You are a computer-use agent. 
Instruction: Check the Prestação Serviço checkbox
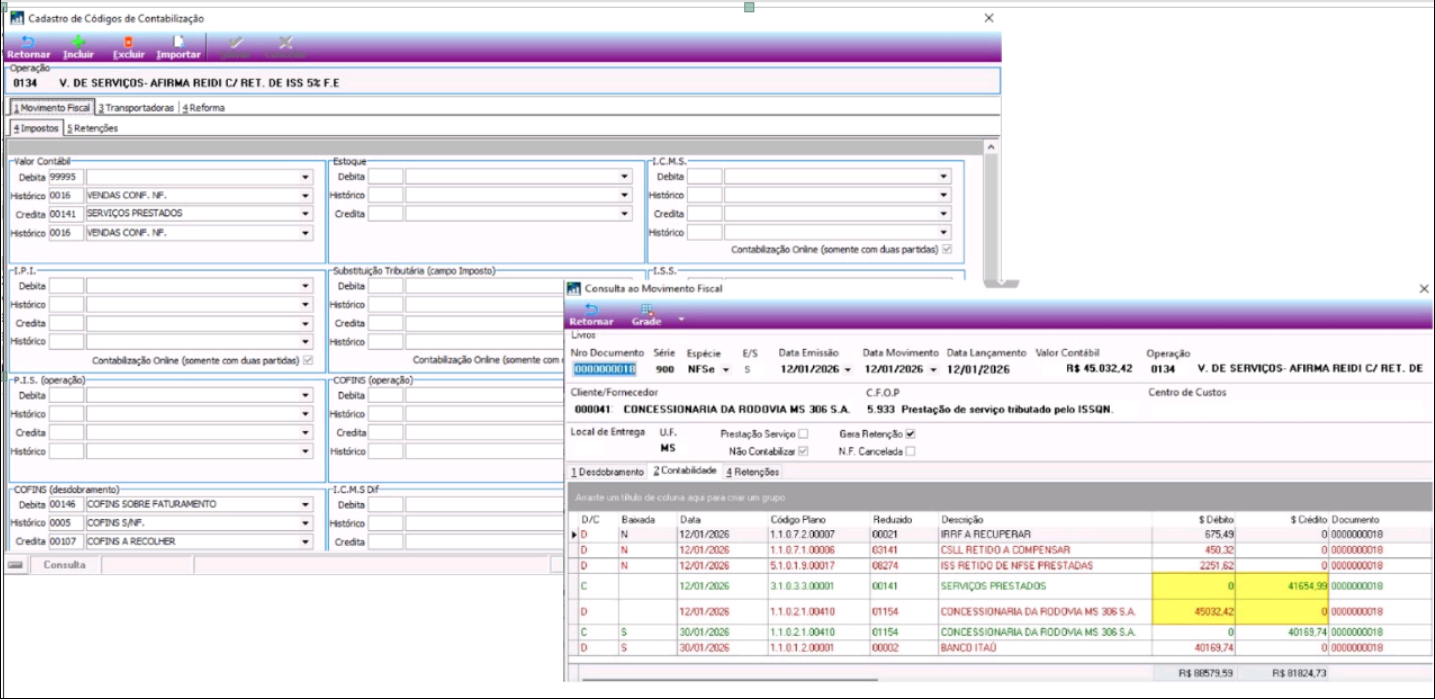[x=803, y=434]
